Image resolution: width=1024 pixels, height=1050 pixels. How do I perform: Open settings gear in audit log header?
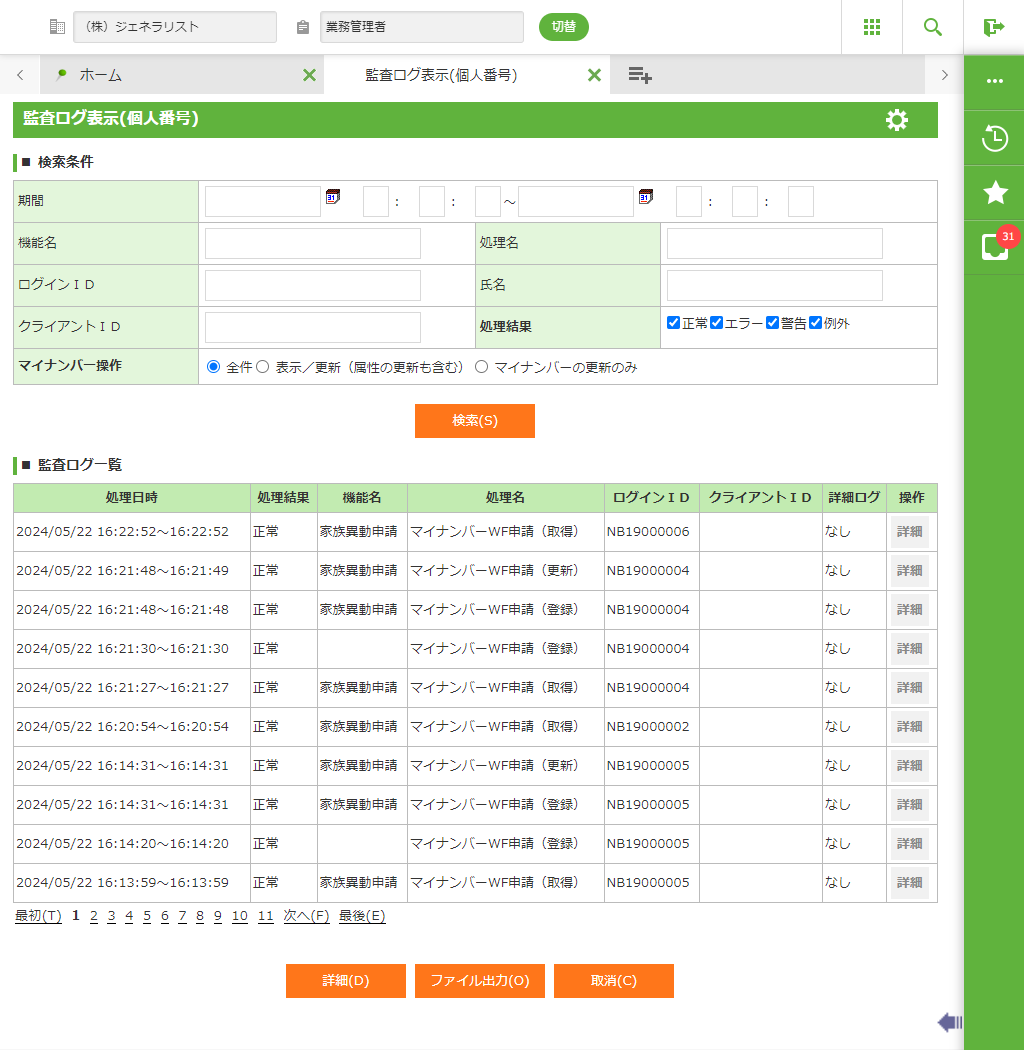[897, 120]
